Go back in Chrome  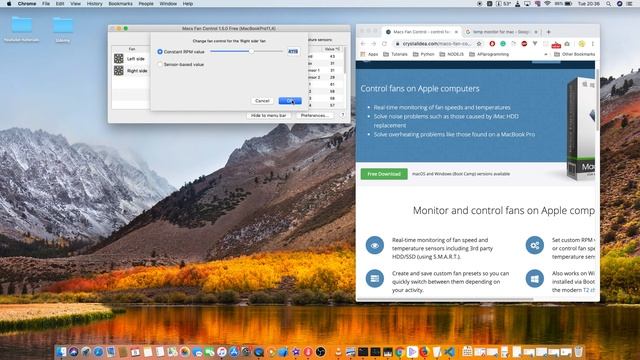pos(363,44)
